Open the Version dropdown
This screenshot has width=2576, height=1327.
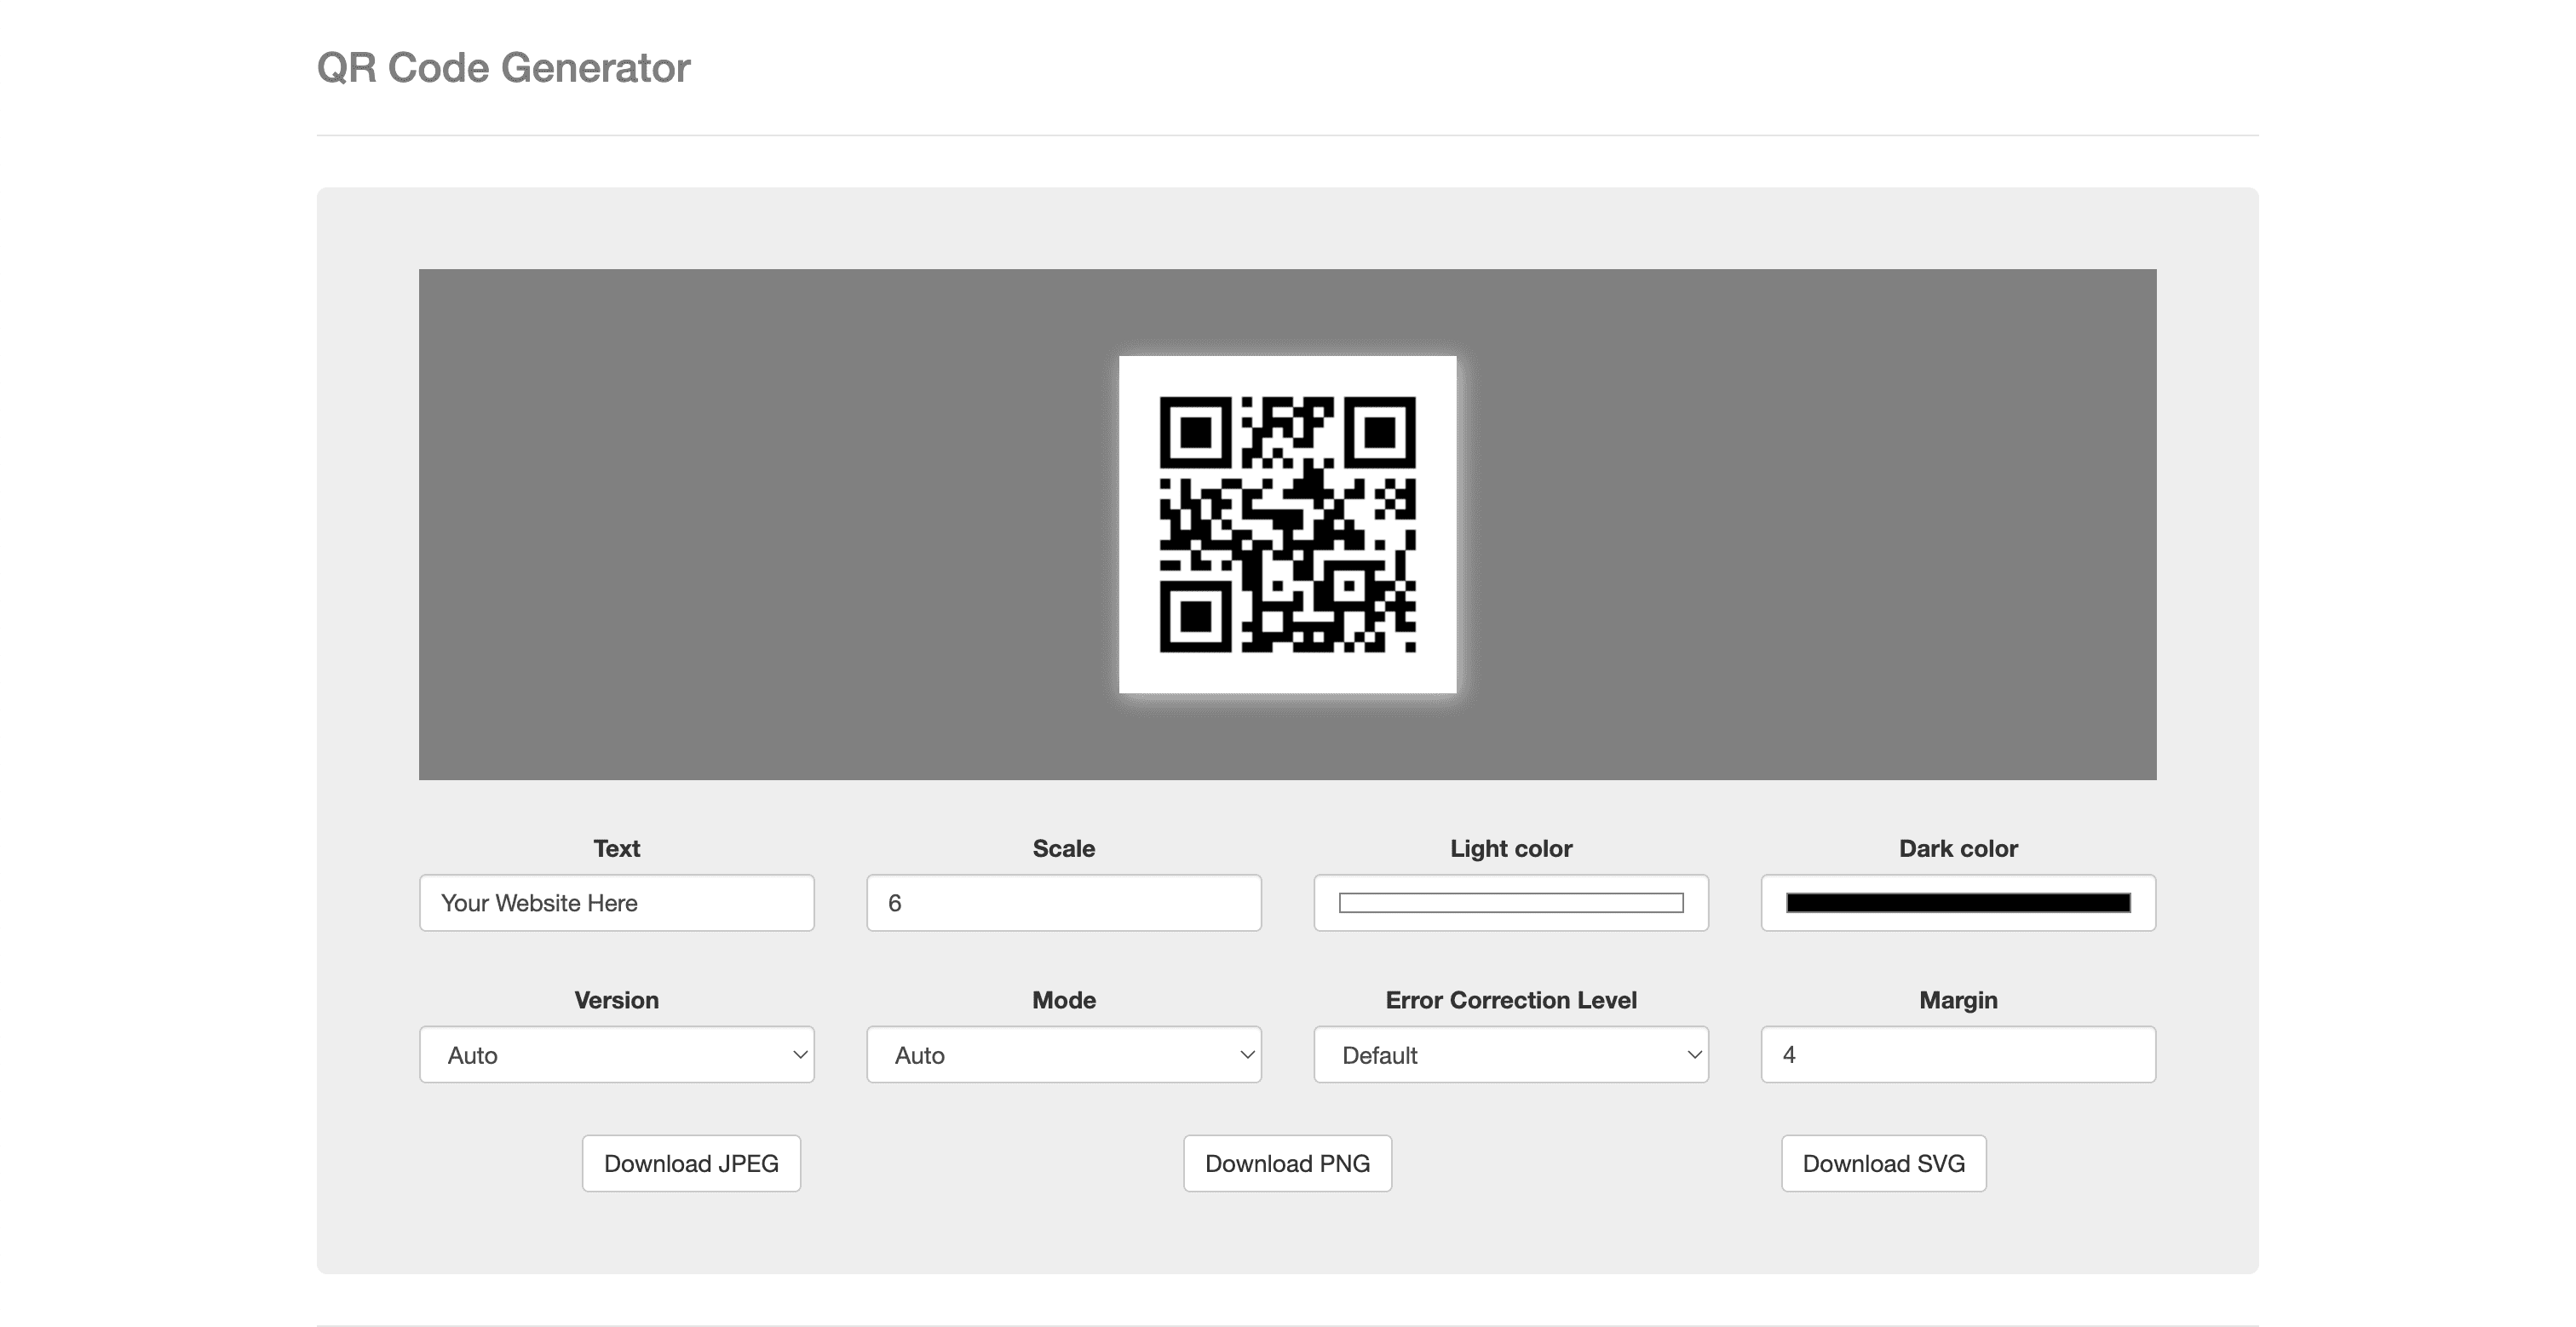(x=616, y=1054)
